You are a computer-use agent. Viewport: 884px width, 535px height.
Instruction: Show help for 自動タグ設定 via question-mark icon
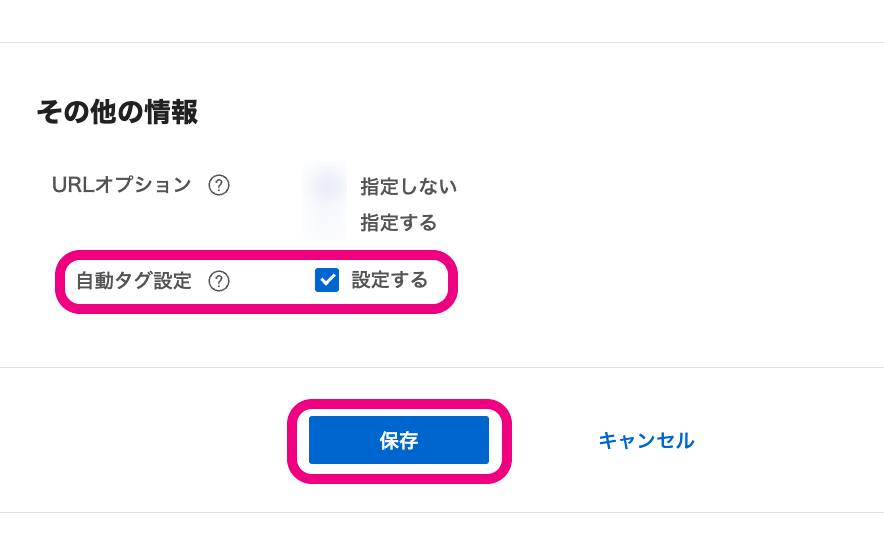click(219, 281)
